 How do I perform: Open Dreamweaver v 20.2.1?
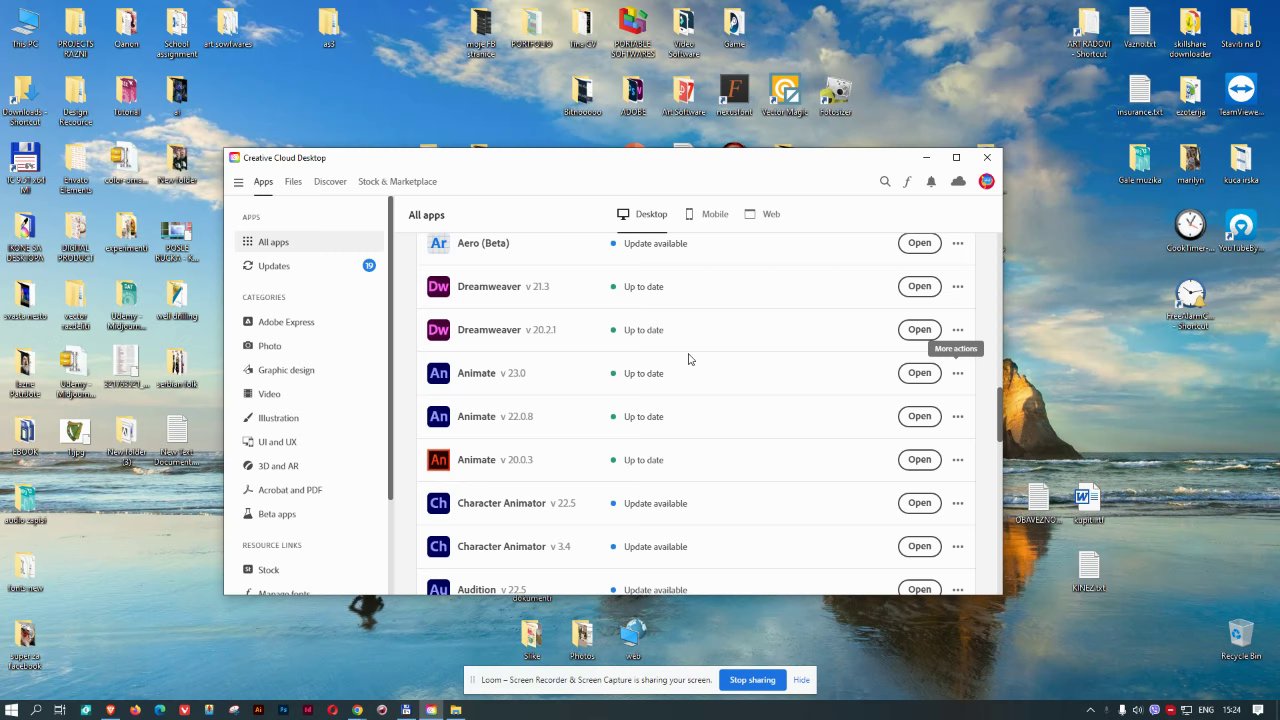click(919, 330)
